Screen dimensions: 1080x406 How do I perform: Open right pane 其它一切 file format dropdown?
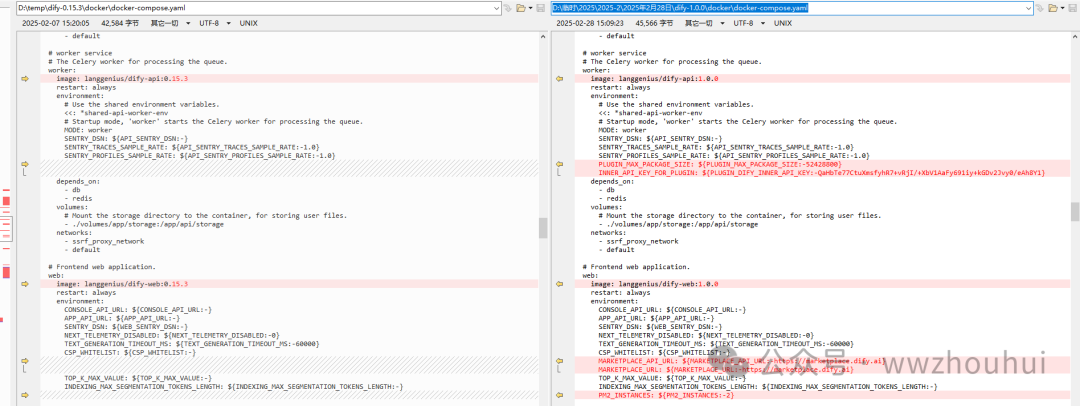pos(698,22)
